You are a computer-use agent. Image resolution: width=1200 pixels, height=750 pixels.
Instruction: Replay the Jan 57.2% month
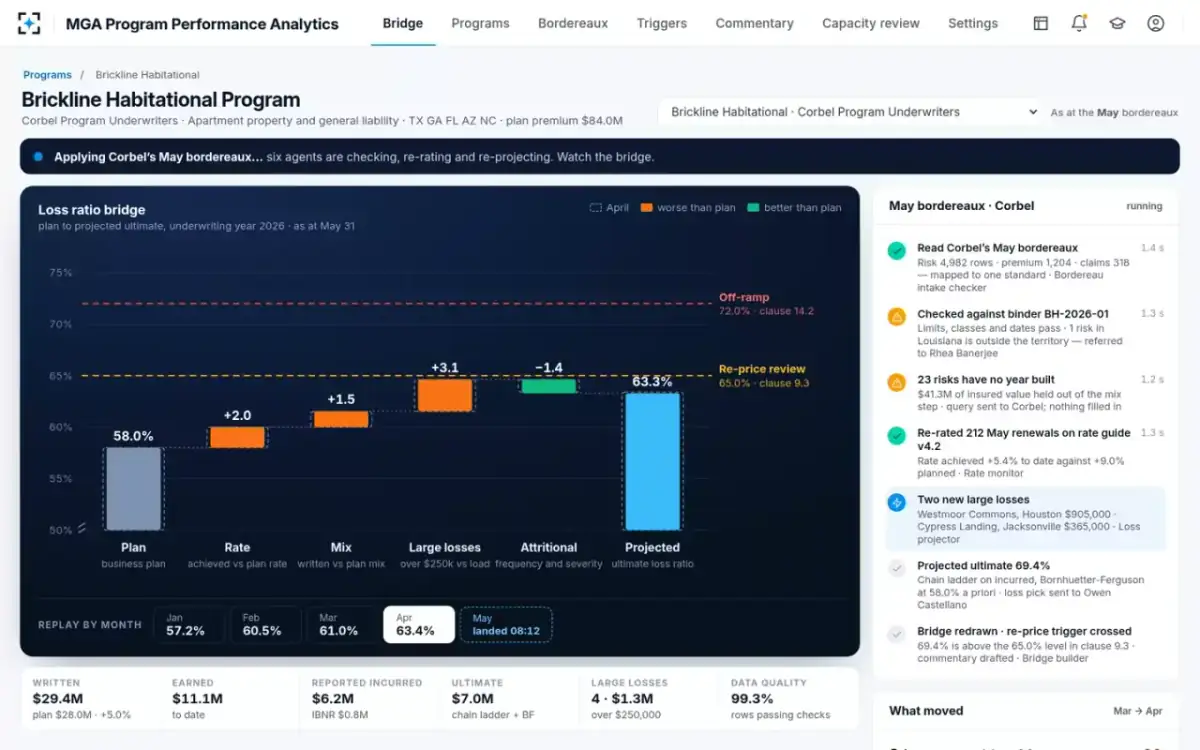pos(191,624)
